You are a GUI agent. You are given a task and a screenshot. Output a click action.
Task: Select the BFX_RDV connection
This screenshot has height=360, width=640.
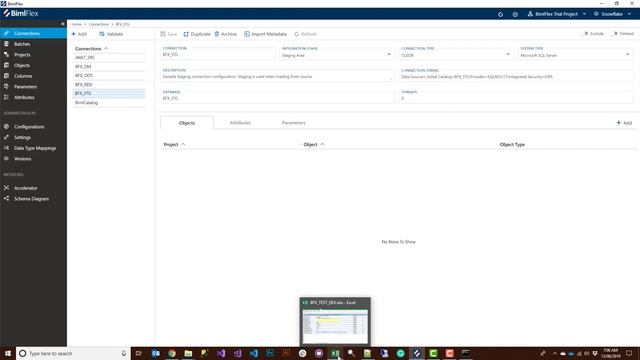[x=109, y=84]
